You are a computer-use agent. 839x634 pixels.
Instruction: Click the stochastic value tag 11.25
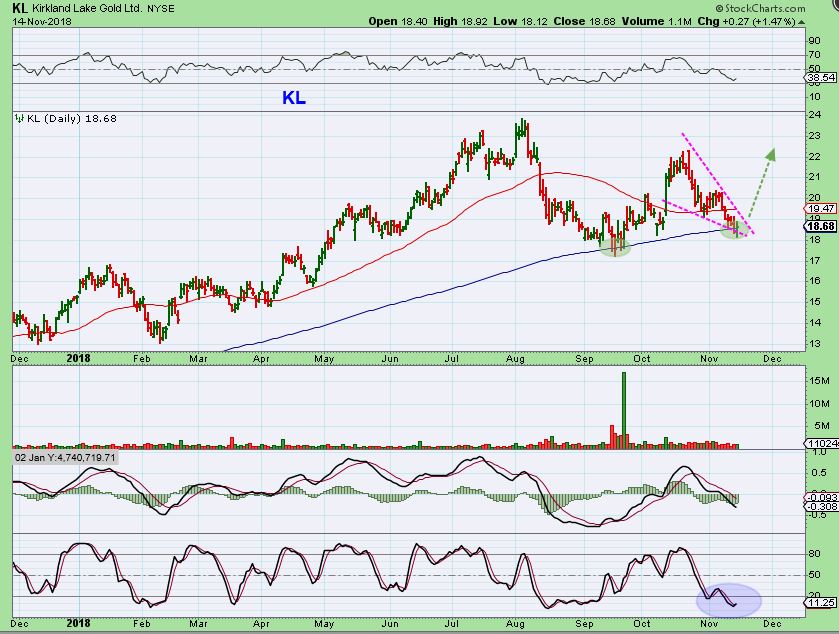coord(821,603)
